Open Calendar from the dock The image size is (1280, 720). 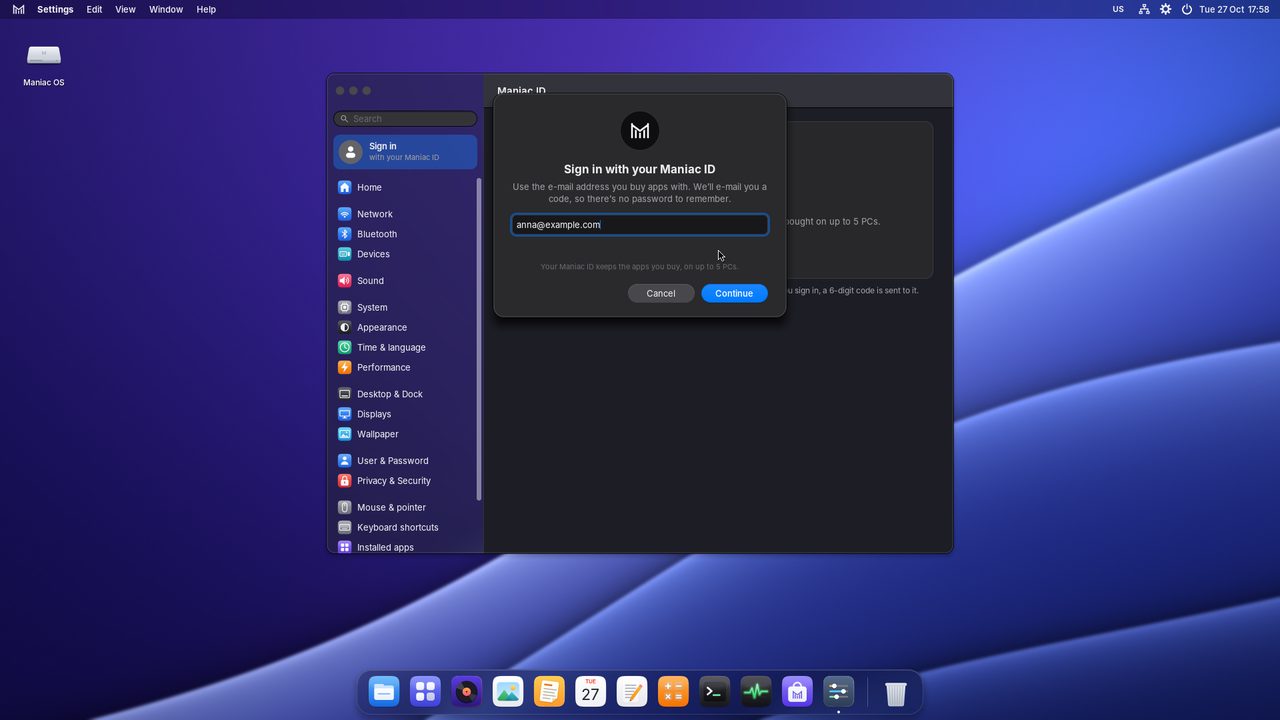tap(590, 692)
